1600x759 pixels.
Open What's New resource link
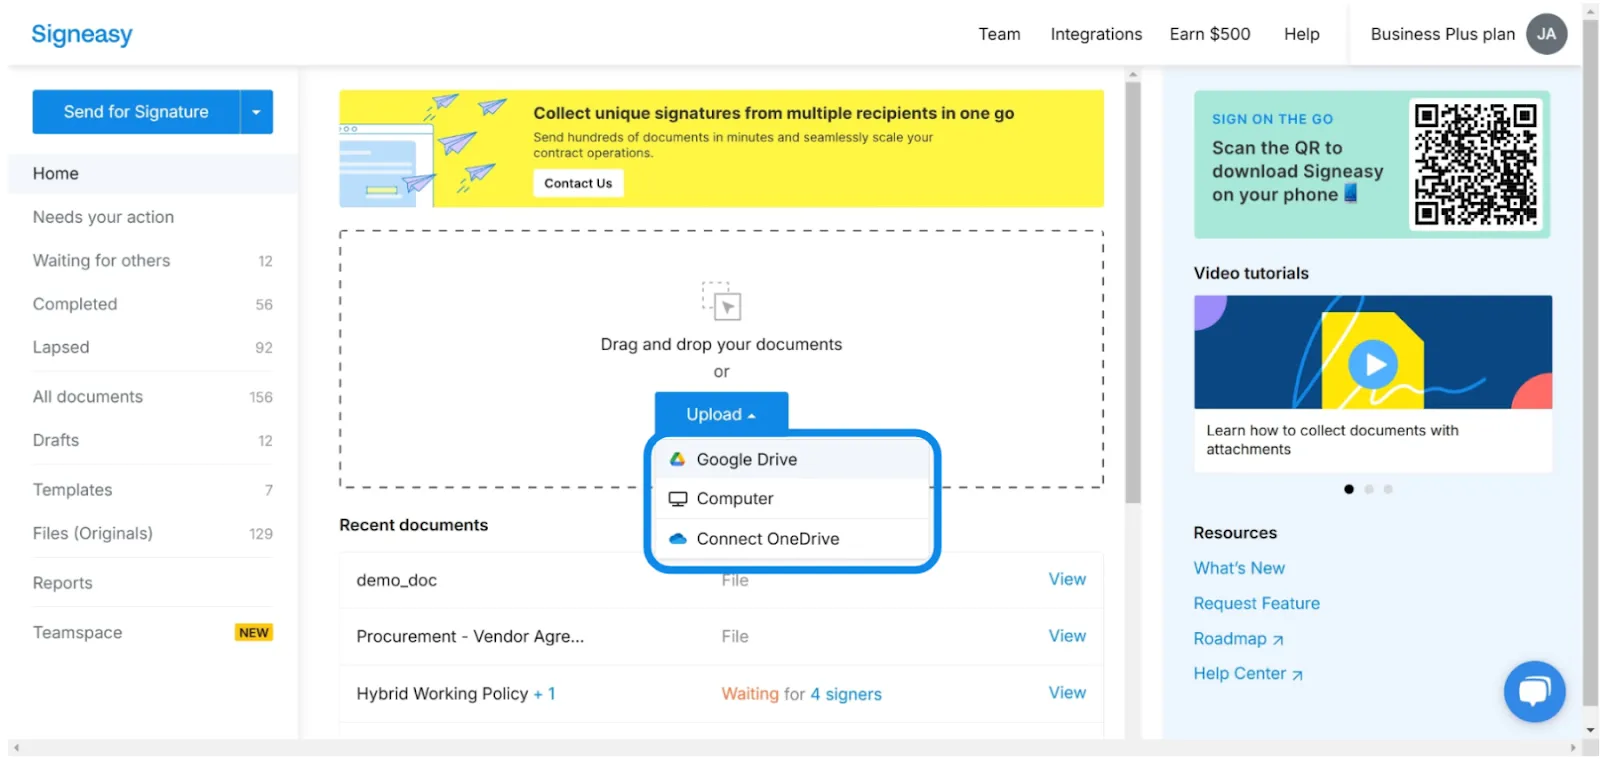[x=1239, y=568]
